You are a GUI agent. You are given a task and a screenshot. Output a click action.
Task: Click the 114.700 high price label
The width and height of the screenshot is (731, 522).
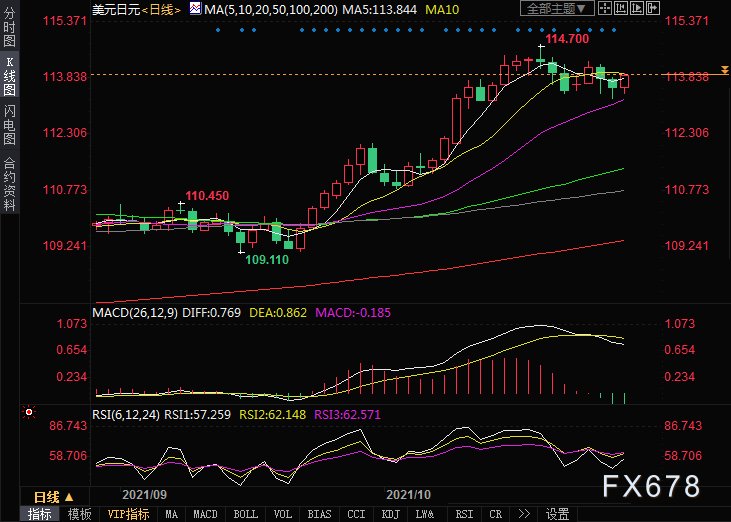(x=567, y=39)
